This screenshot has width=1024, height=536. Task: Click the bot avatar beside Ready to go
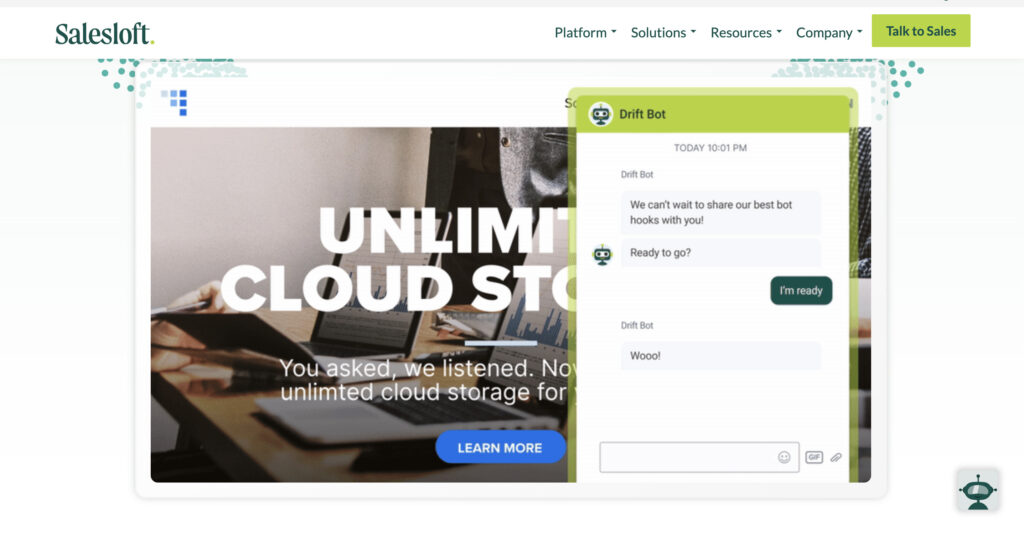[602, 254]
